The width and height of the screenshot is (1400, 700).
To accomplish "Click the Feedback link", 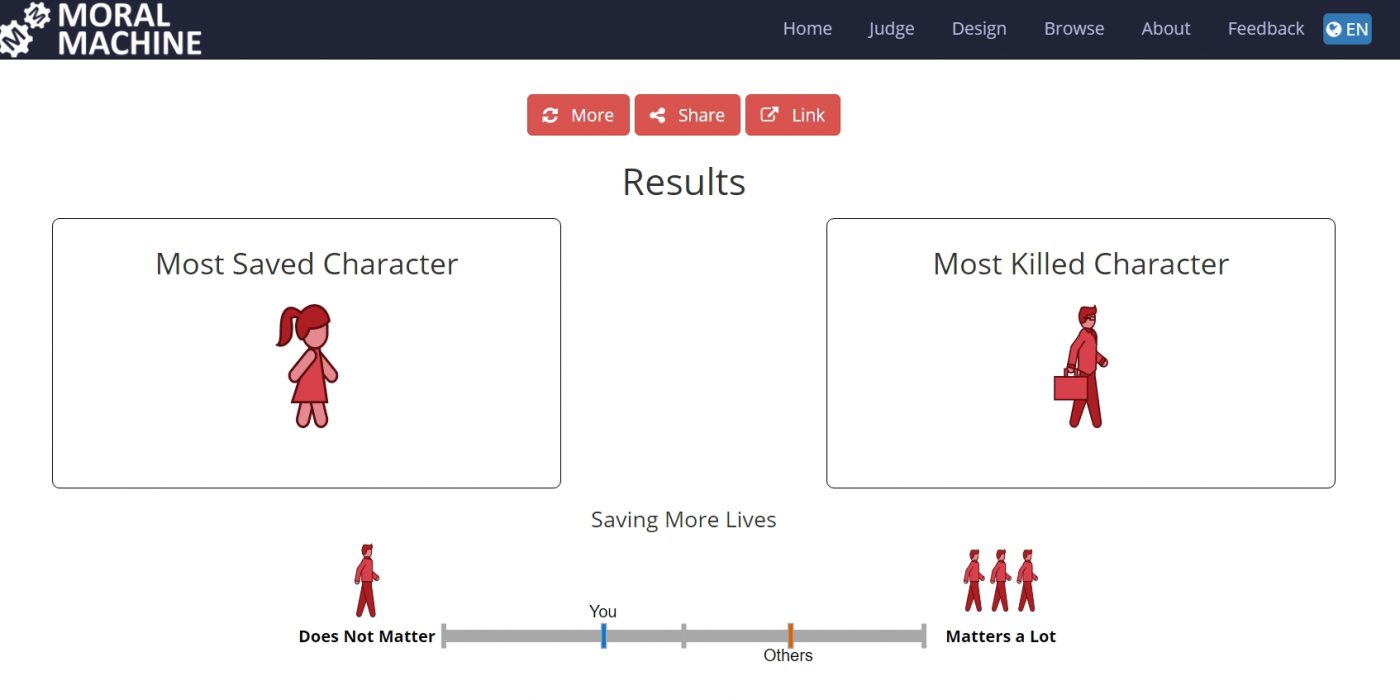I will [1266, 29].
